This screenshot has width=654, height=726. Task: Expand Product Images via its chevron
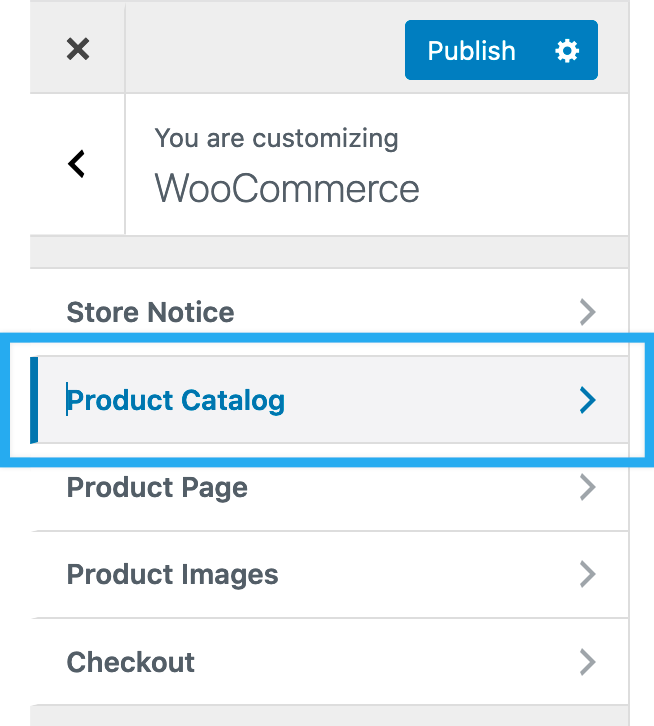pyautogui.click(x=588, y=574)
